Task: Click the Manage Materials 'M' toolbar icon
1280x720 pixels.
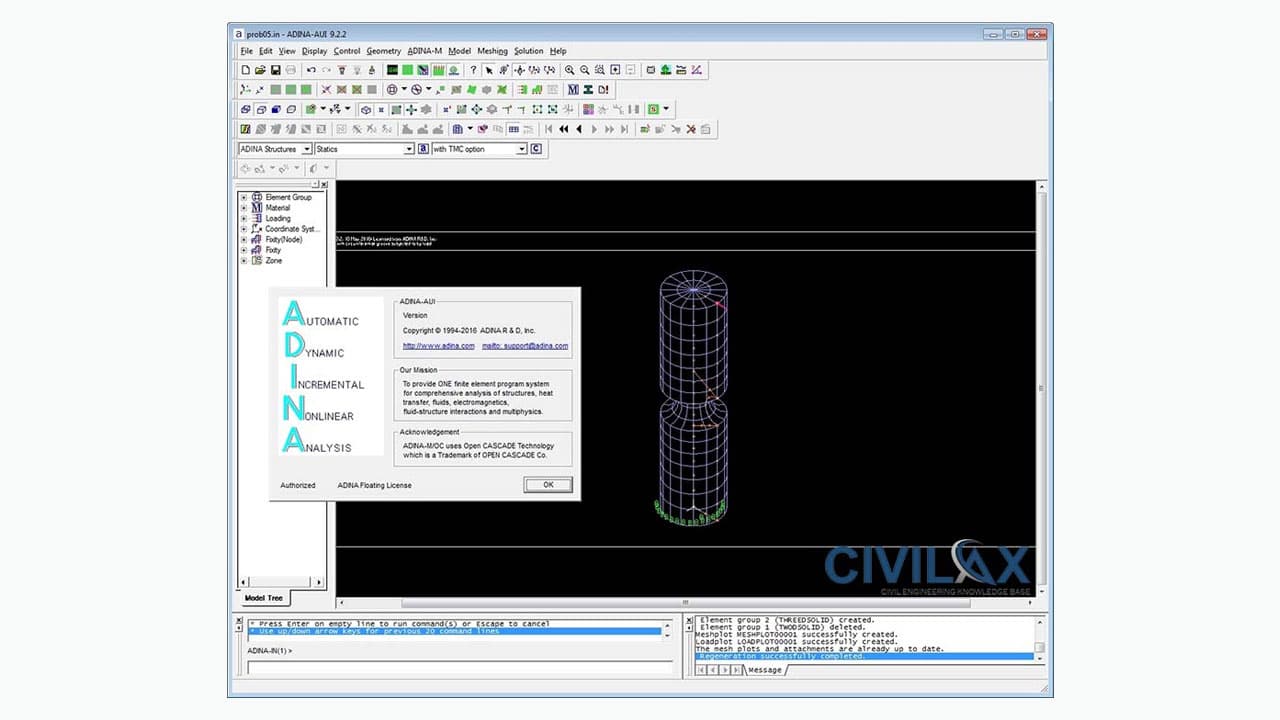Action: 573,90
